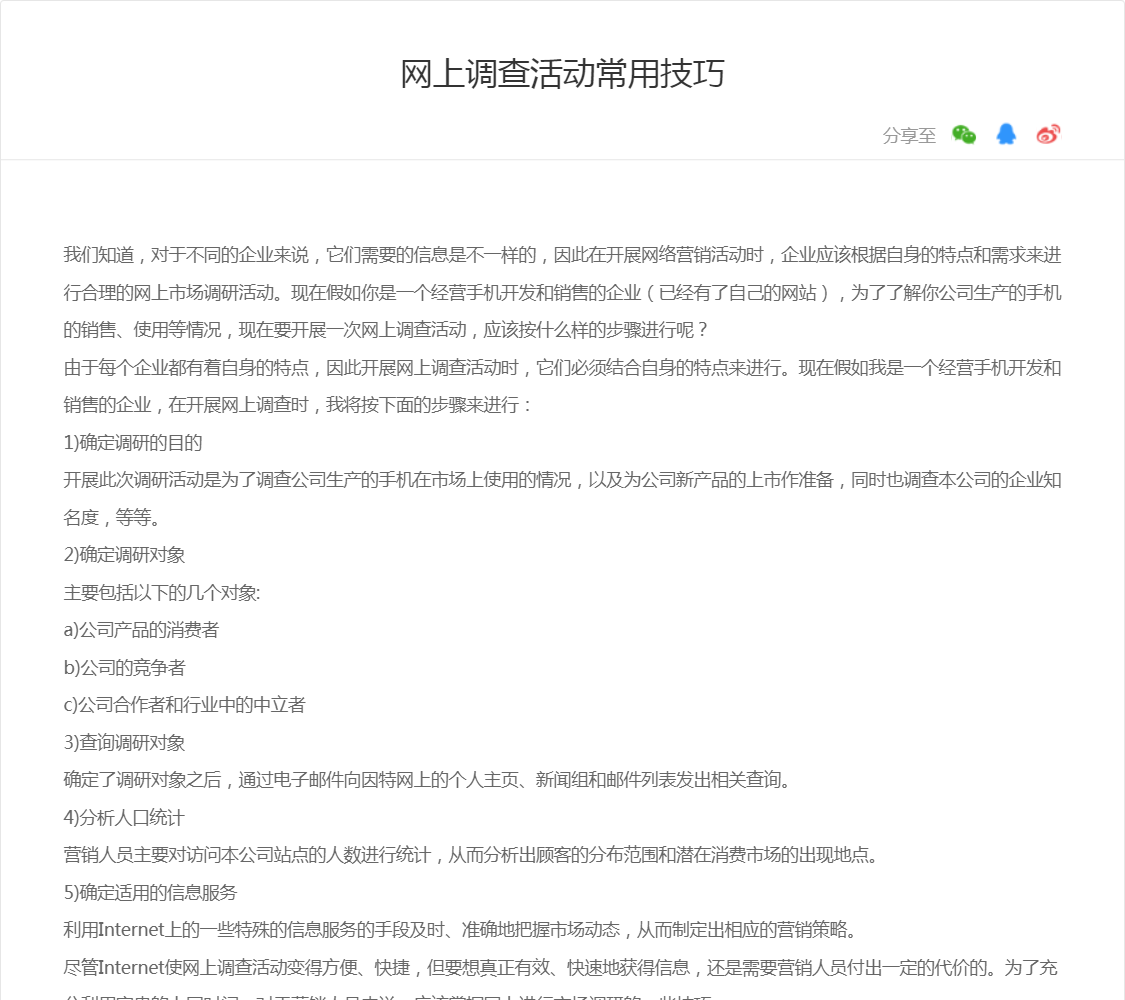Screen dimensions: 1125x1000
Task: Share the article to Weibo
Action: (1048, 134)
